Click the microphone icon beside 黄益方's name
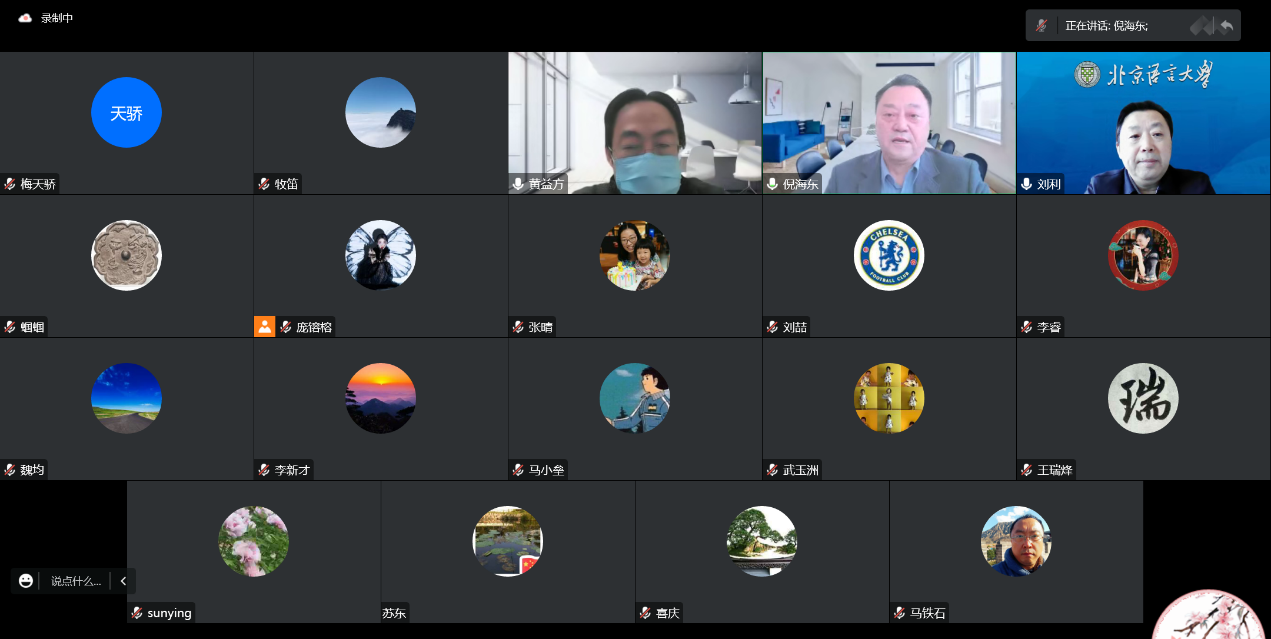The image size is (1271, 639). 518,184
